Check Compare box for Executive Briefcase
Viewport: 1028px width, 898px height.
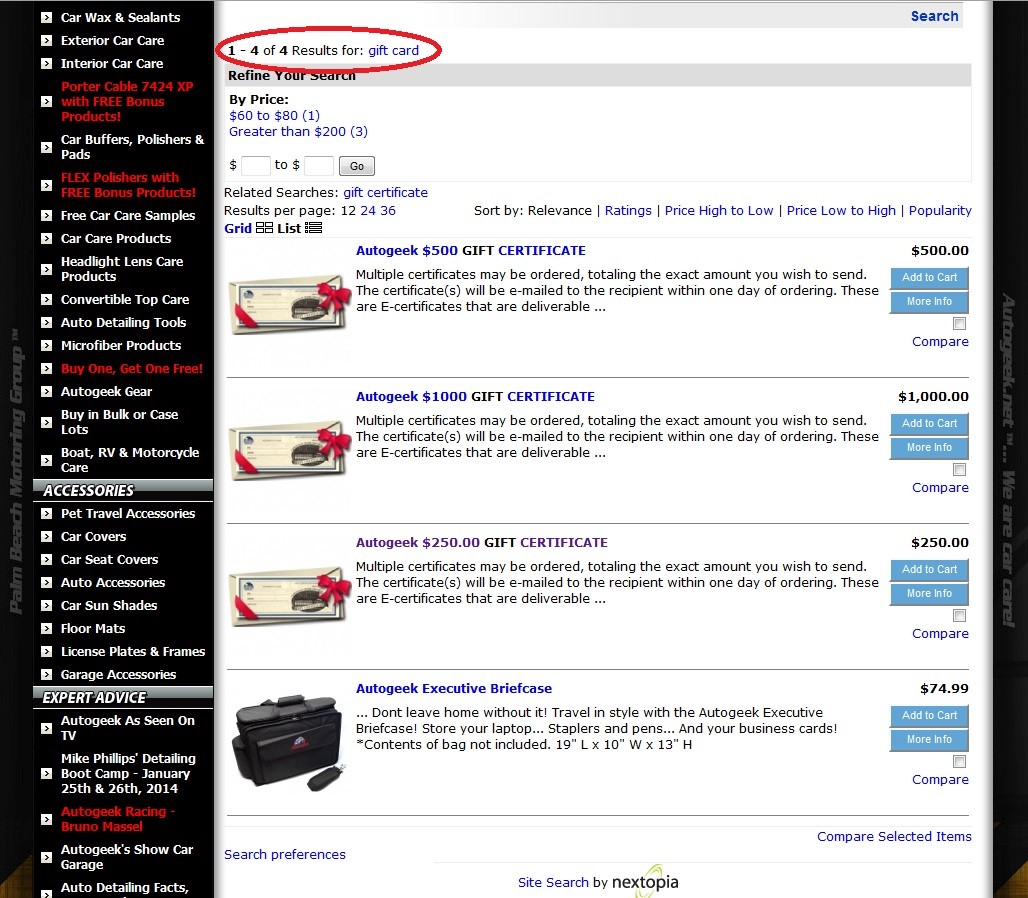[x=959, y=762]
